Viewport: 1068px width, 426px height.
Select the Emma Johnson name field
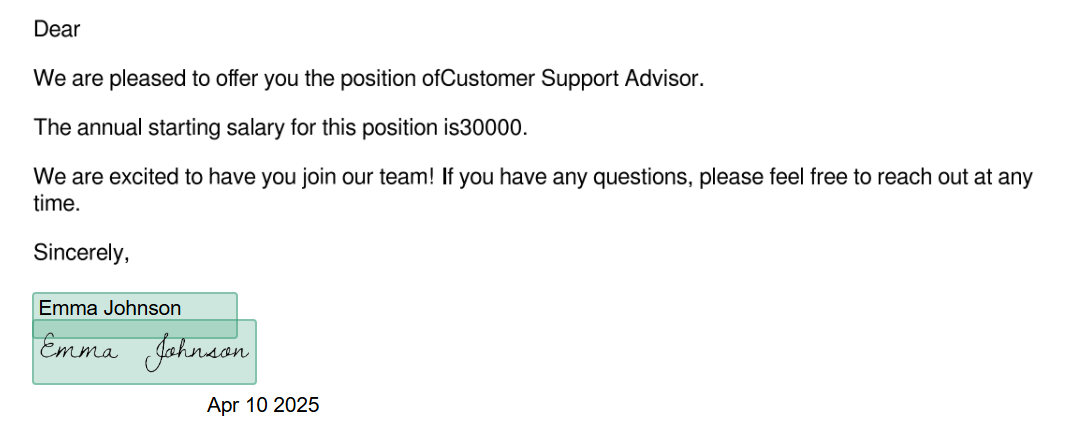(x=135, y=316)
